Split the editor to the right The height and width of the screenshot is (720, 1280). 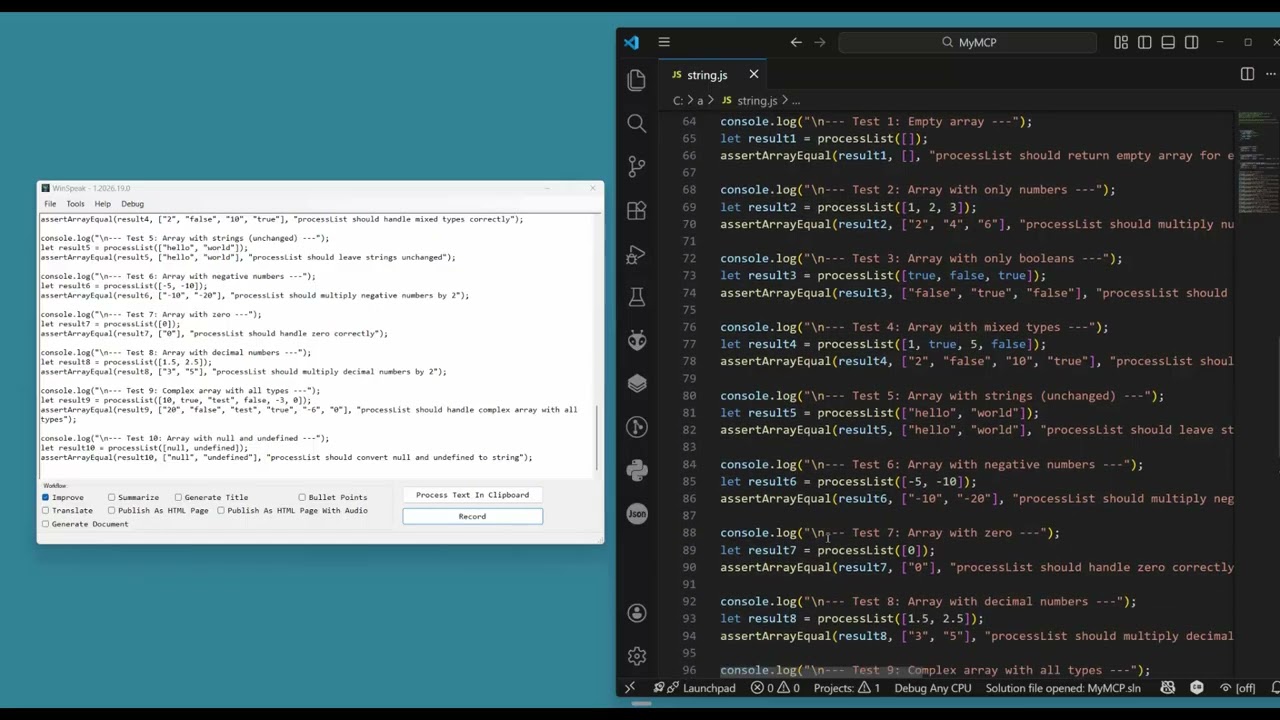[1247, 74]
